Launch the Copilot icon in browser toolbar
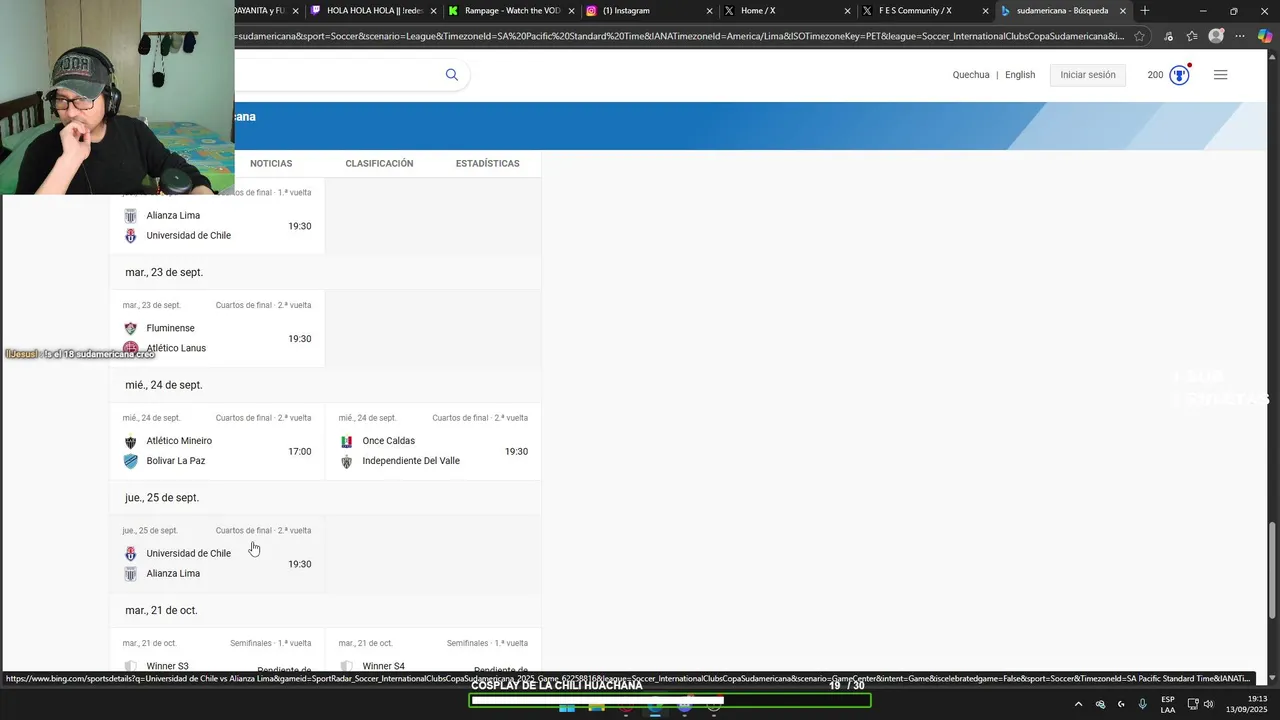Image resolution: width=1280 pixels, height=720 pixels. tap(1265, 36)
